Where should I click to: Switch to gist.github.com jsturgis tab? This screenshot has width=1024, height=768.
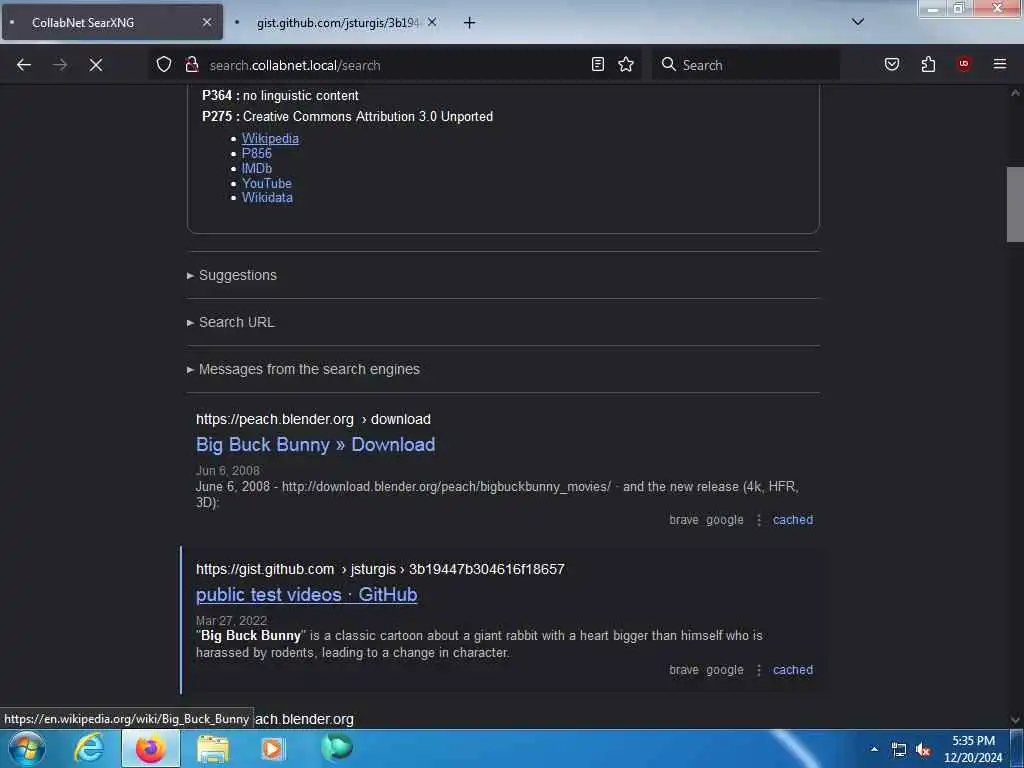[337, 23]
